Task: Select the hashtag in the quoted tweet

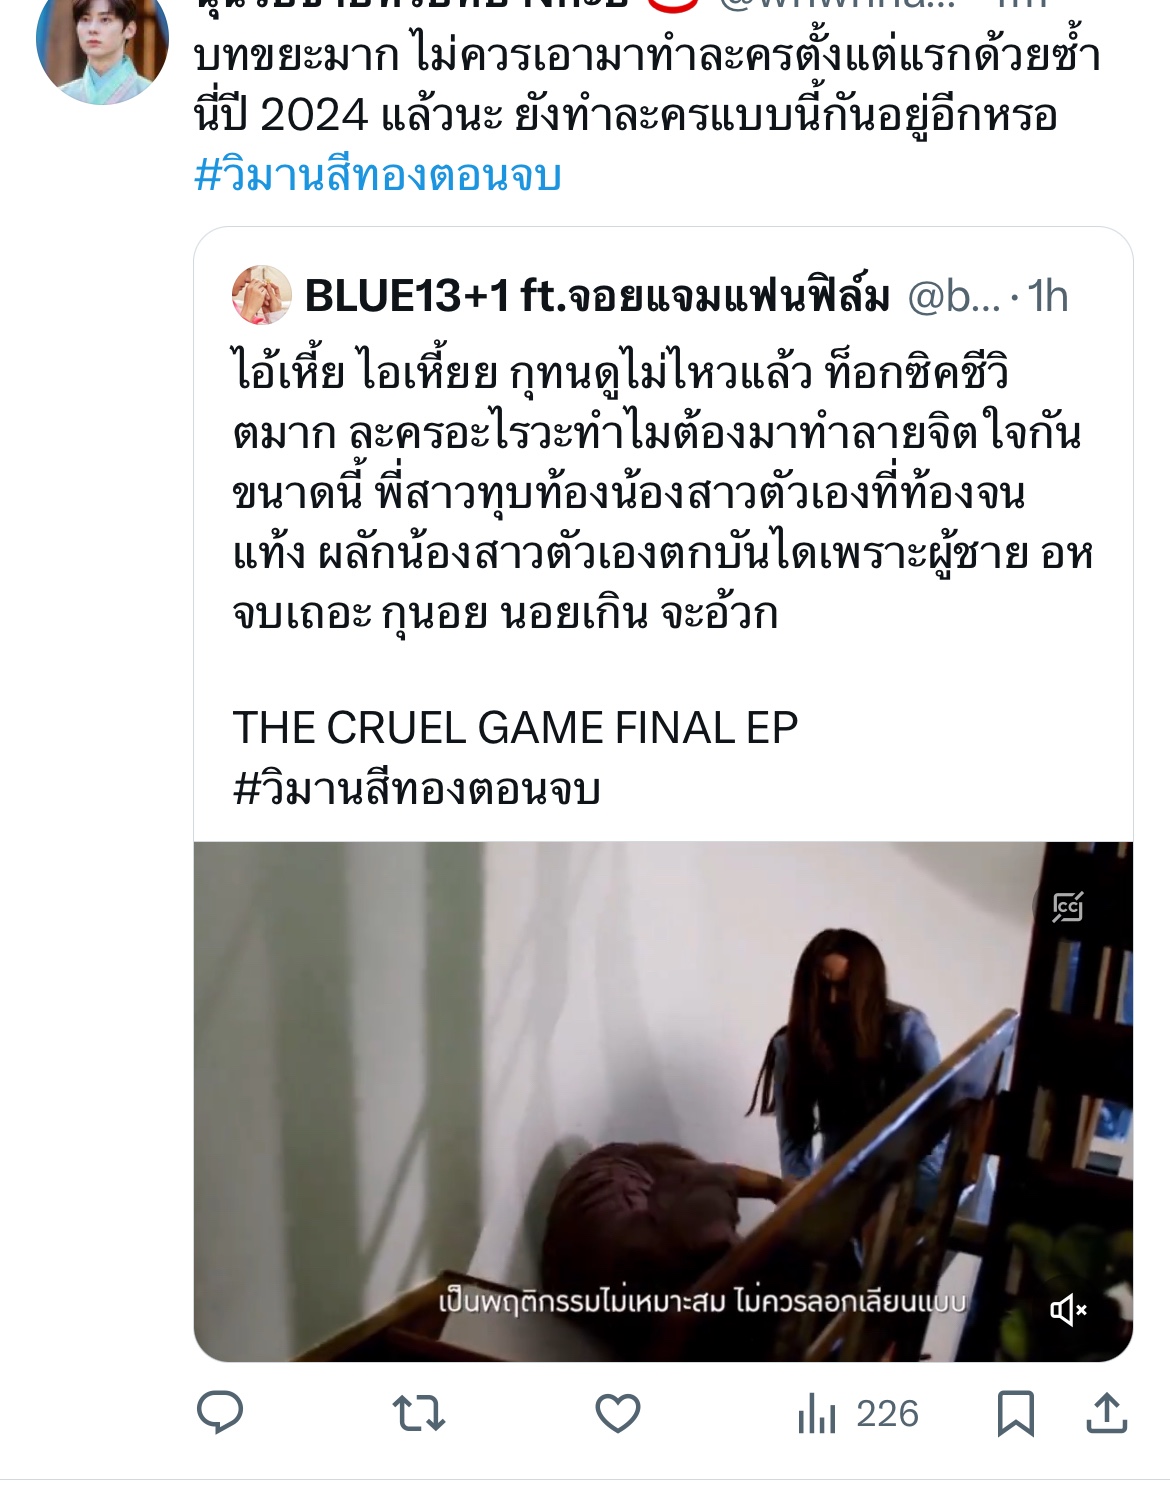Action: point(416,788)
